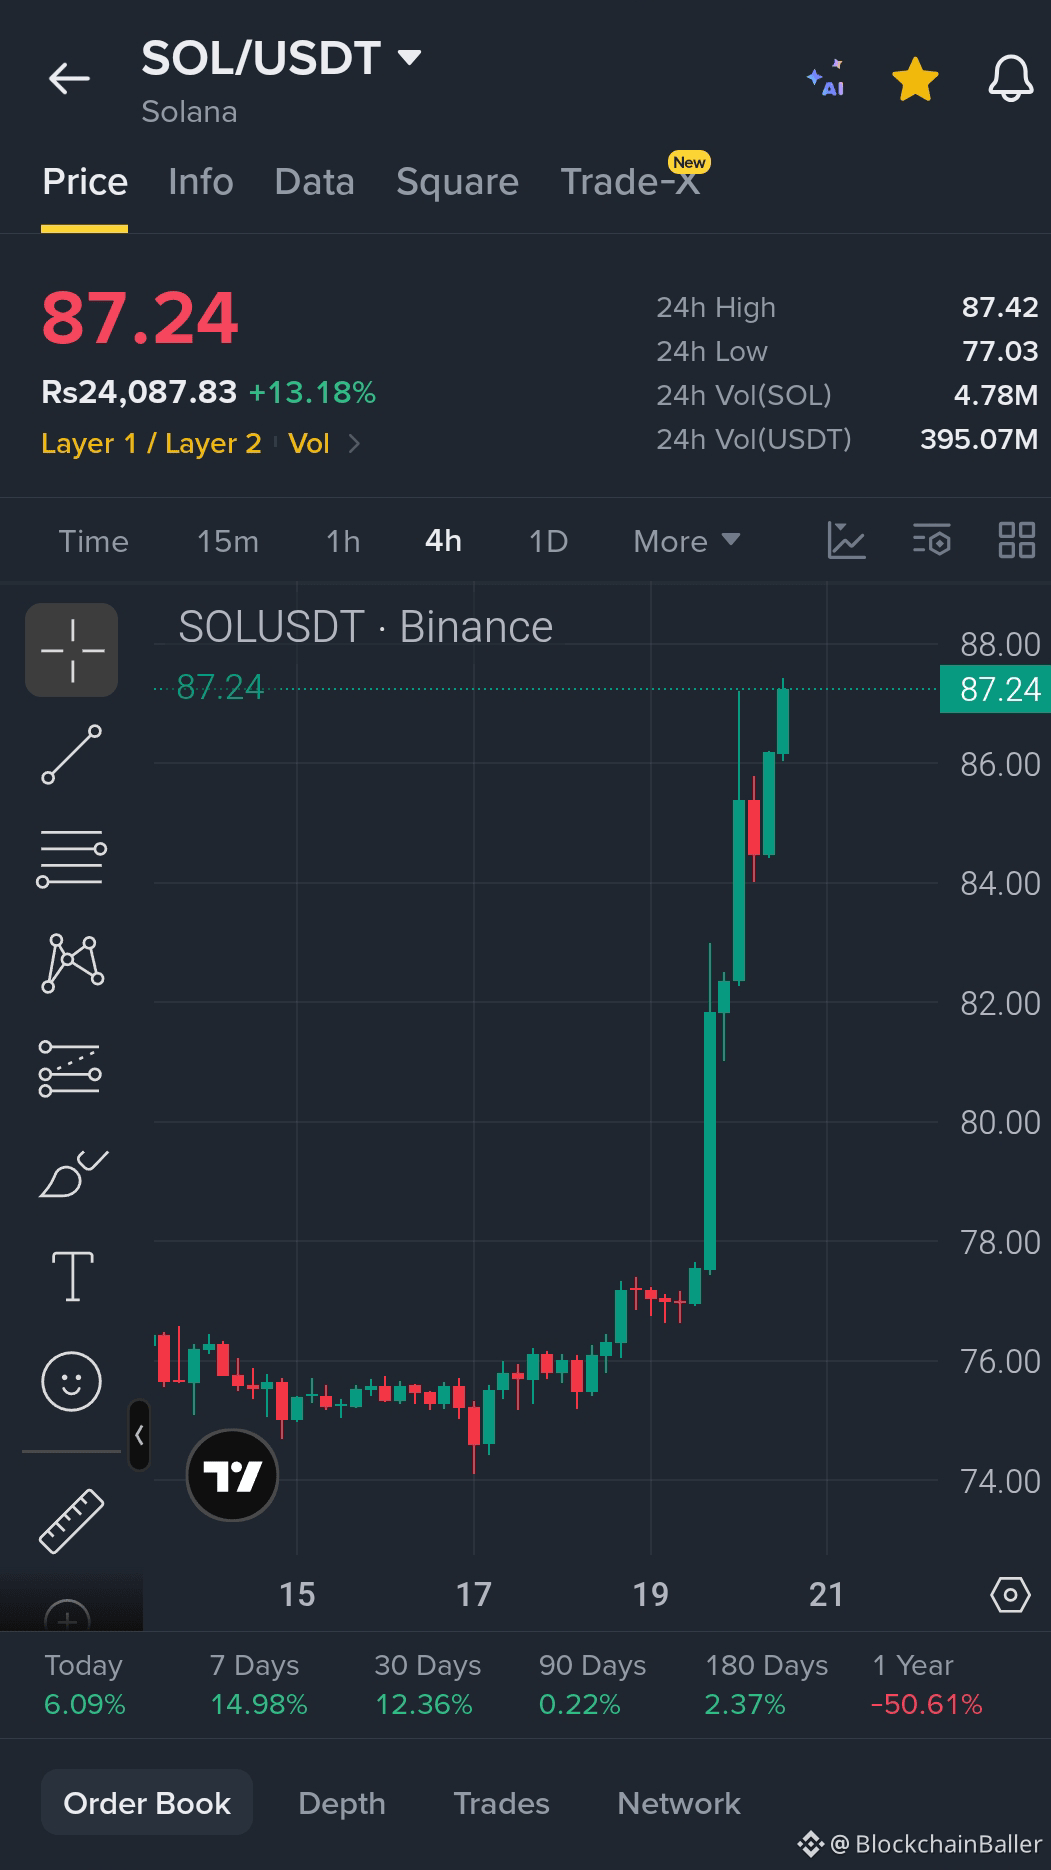Select the trend line drawing tool
Image resolution: width=1051 pixels, height=1870 pixels.
(x=72, y=755)
